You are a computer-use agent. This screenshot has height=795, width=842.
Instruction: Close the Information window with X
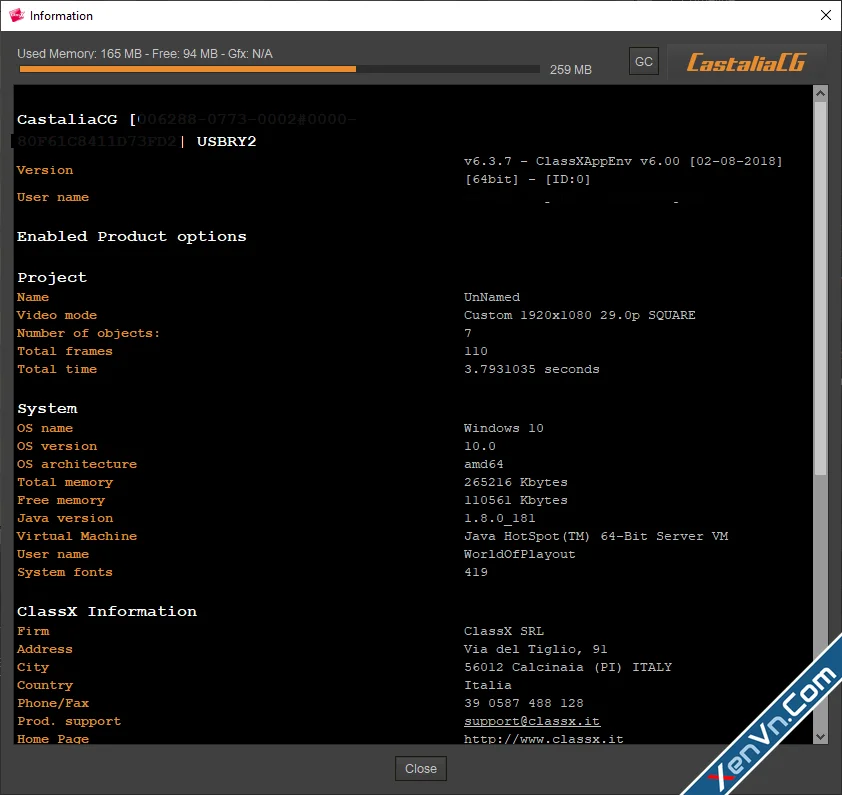[826, 15]
